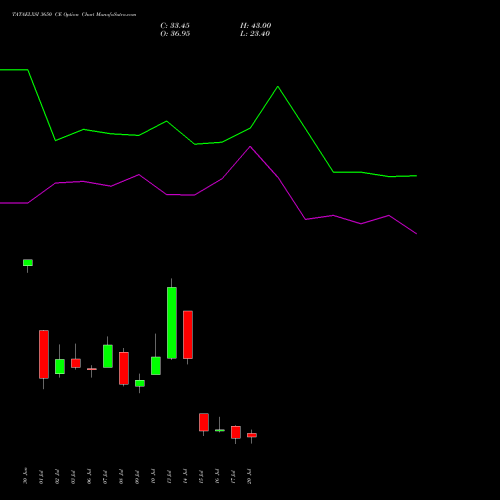Click the 01 Jul date axis label
The image size is (500, 500).
click(41, 477)
